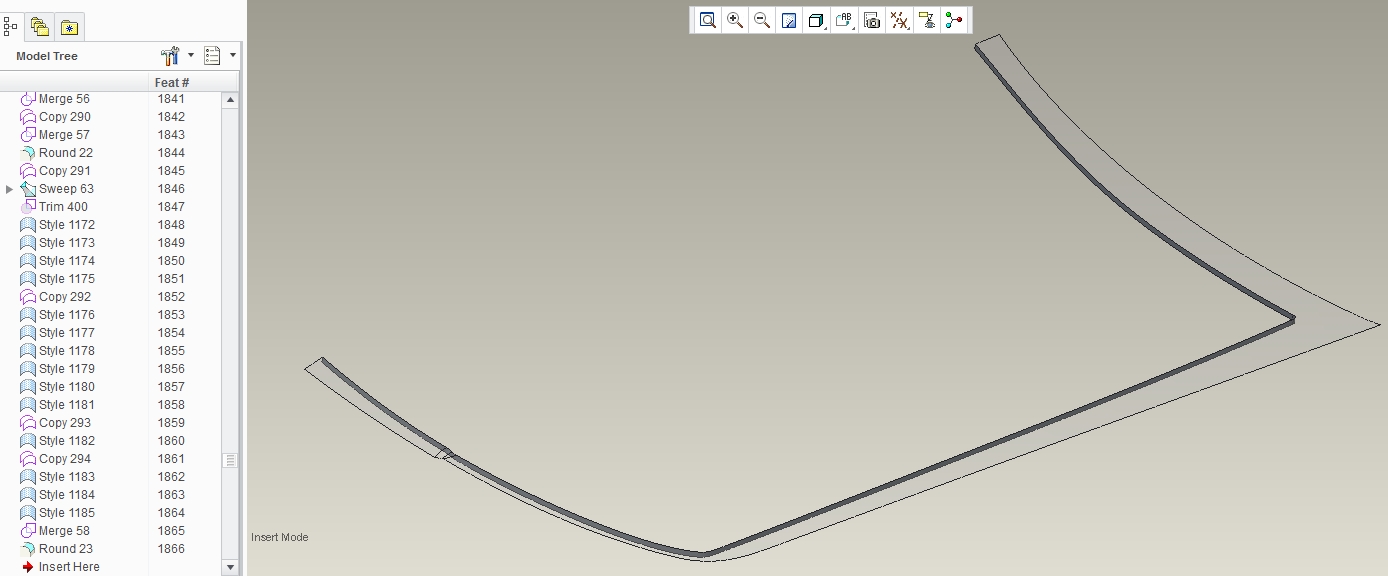The height and width of the screenshot is (576, 1388).
Task: Select the Style 1180 feature icon
Action: 28,387
